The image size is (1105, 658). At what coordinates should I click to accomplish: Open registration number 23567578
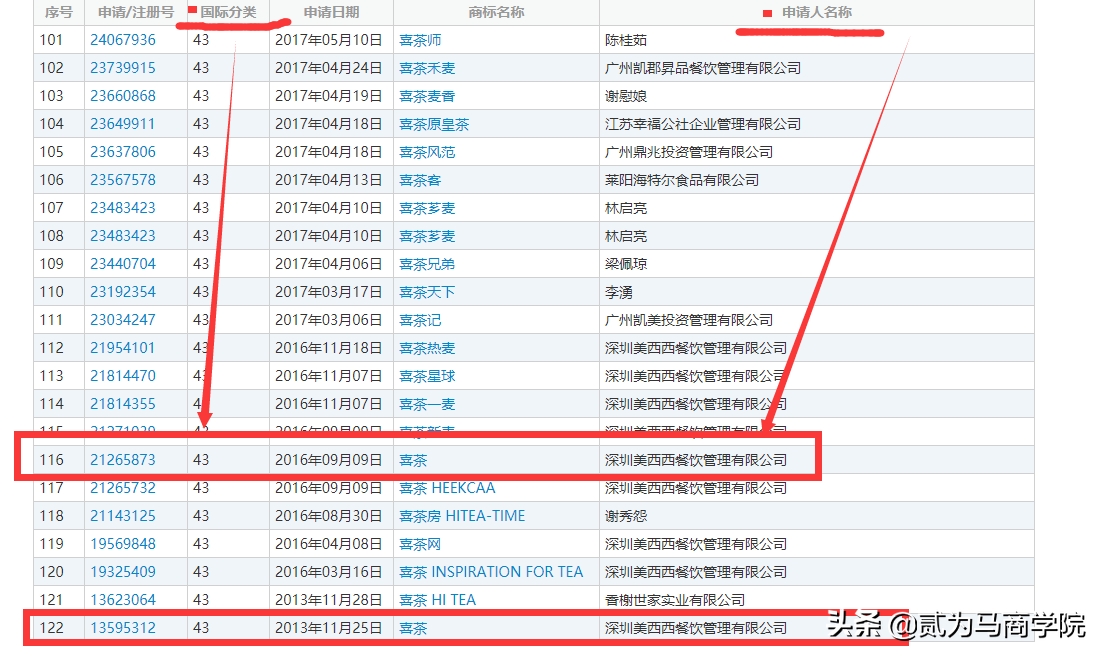123,180
